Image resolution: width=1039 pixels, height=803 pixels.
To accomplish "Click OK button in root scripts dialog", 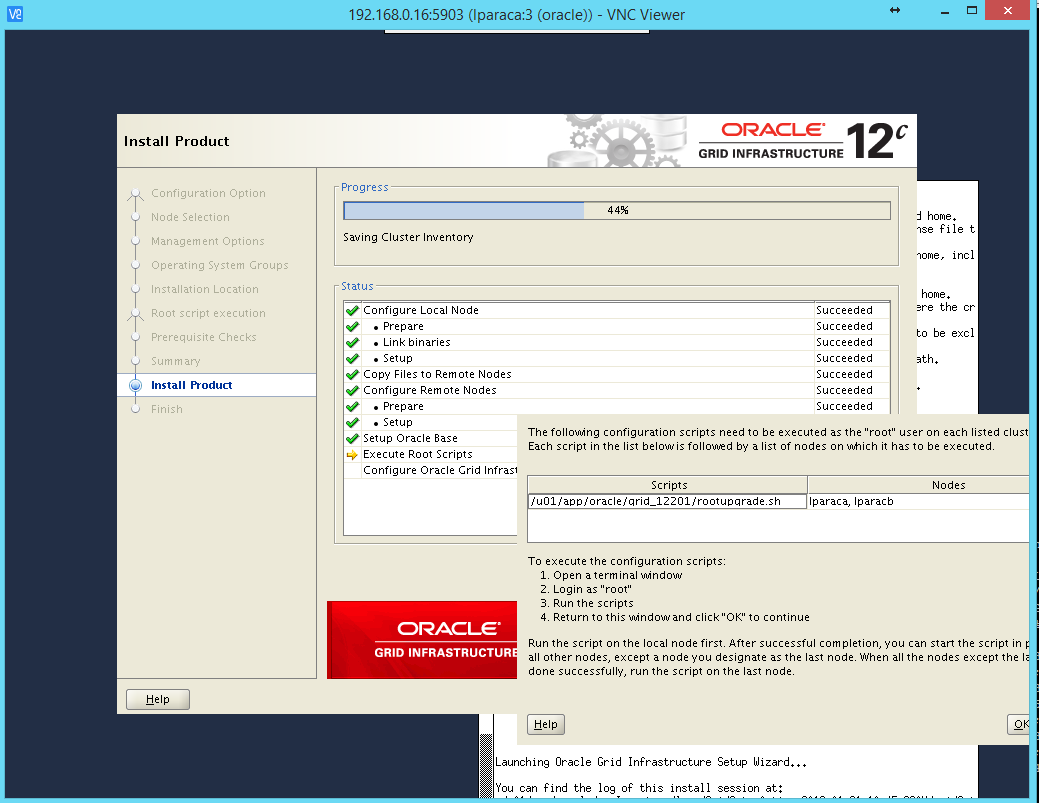I will click(1020, 724).
